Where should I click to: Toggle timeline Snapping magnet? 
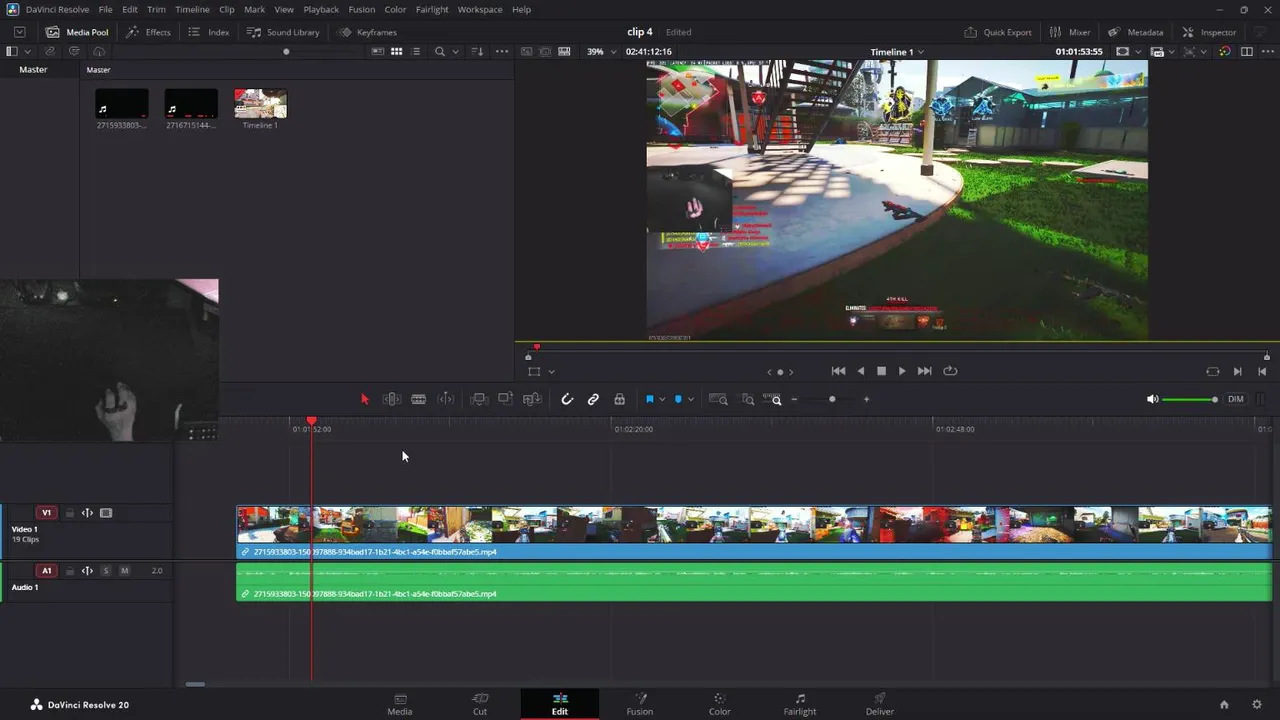[567, 399]
